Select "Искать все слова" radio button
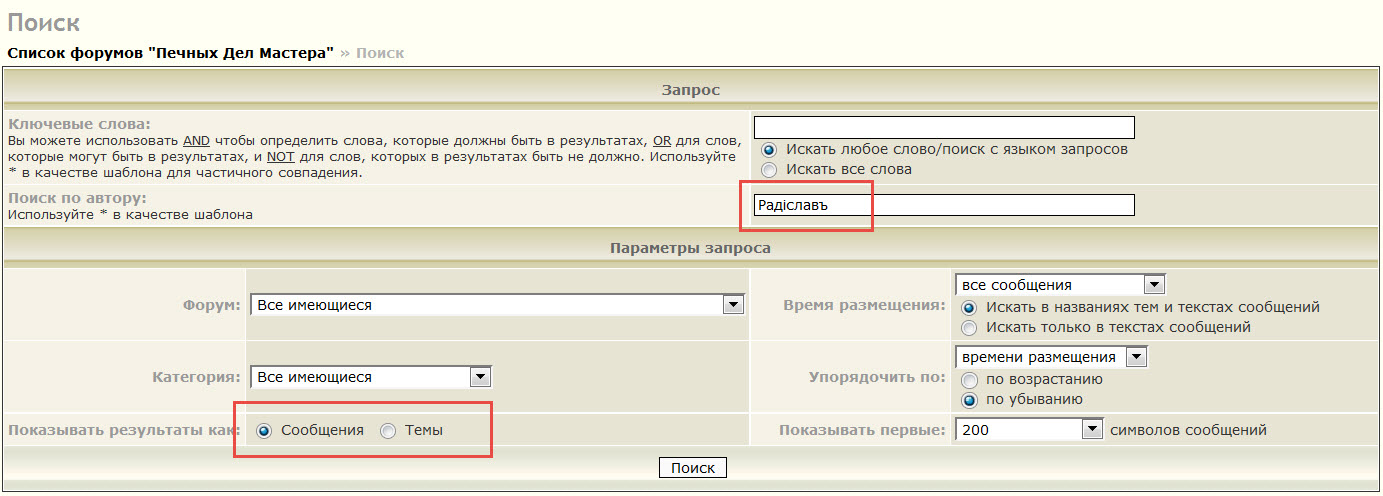 [769, 169]
